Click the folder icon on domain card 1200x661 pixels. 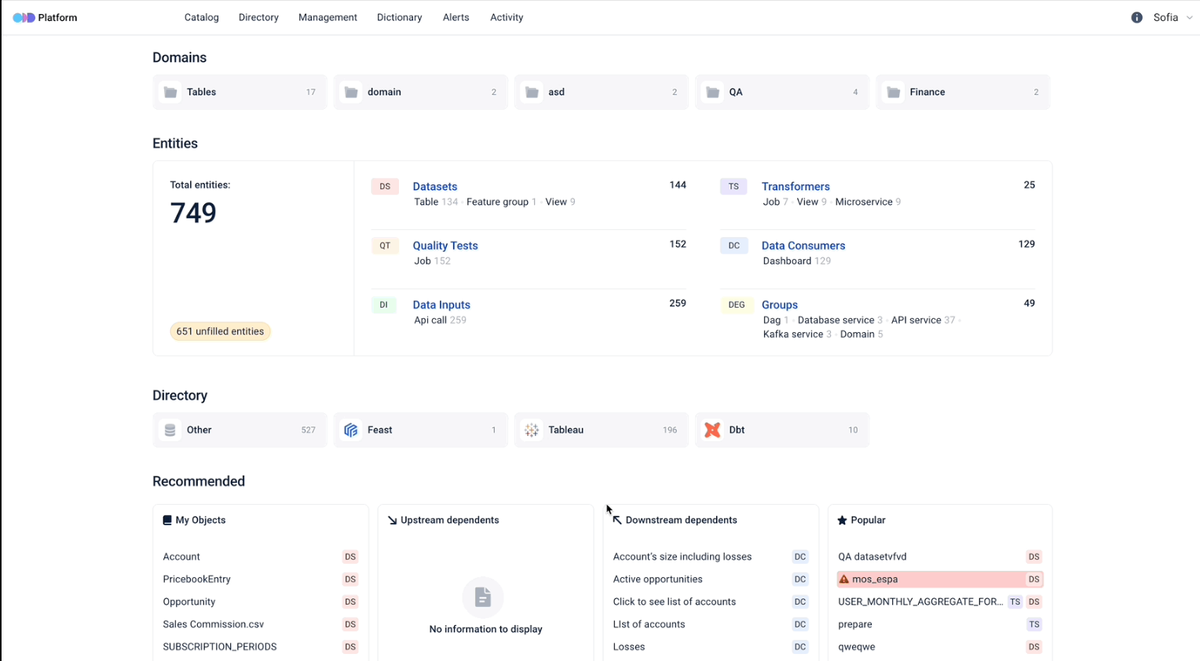[351, 92]
